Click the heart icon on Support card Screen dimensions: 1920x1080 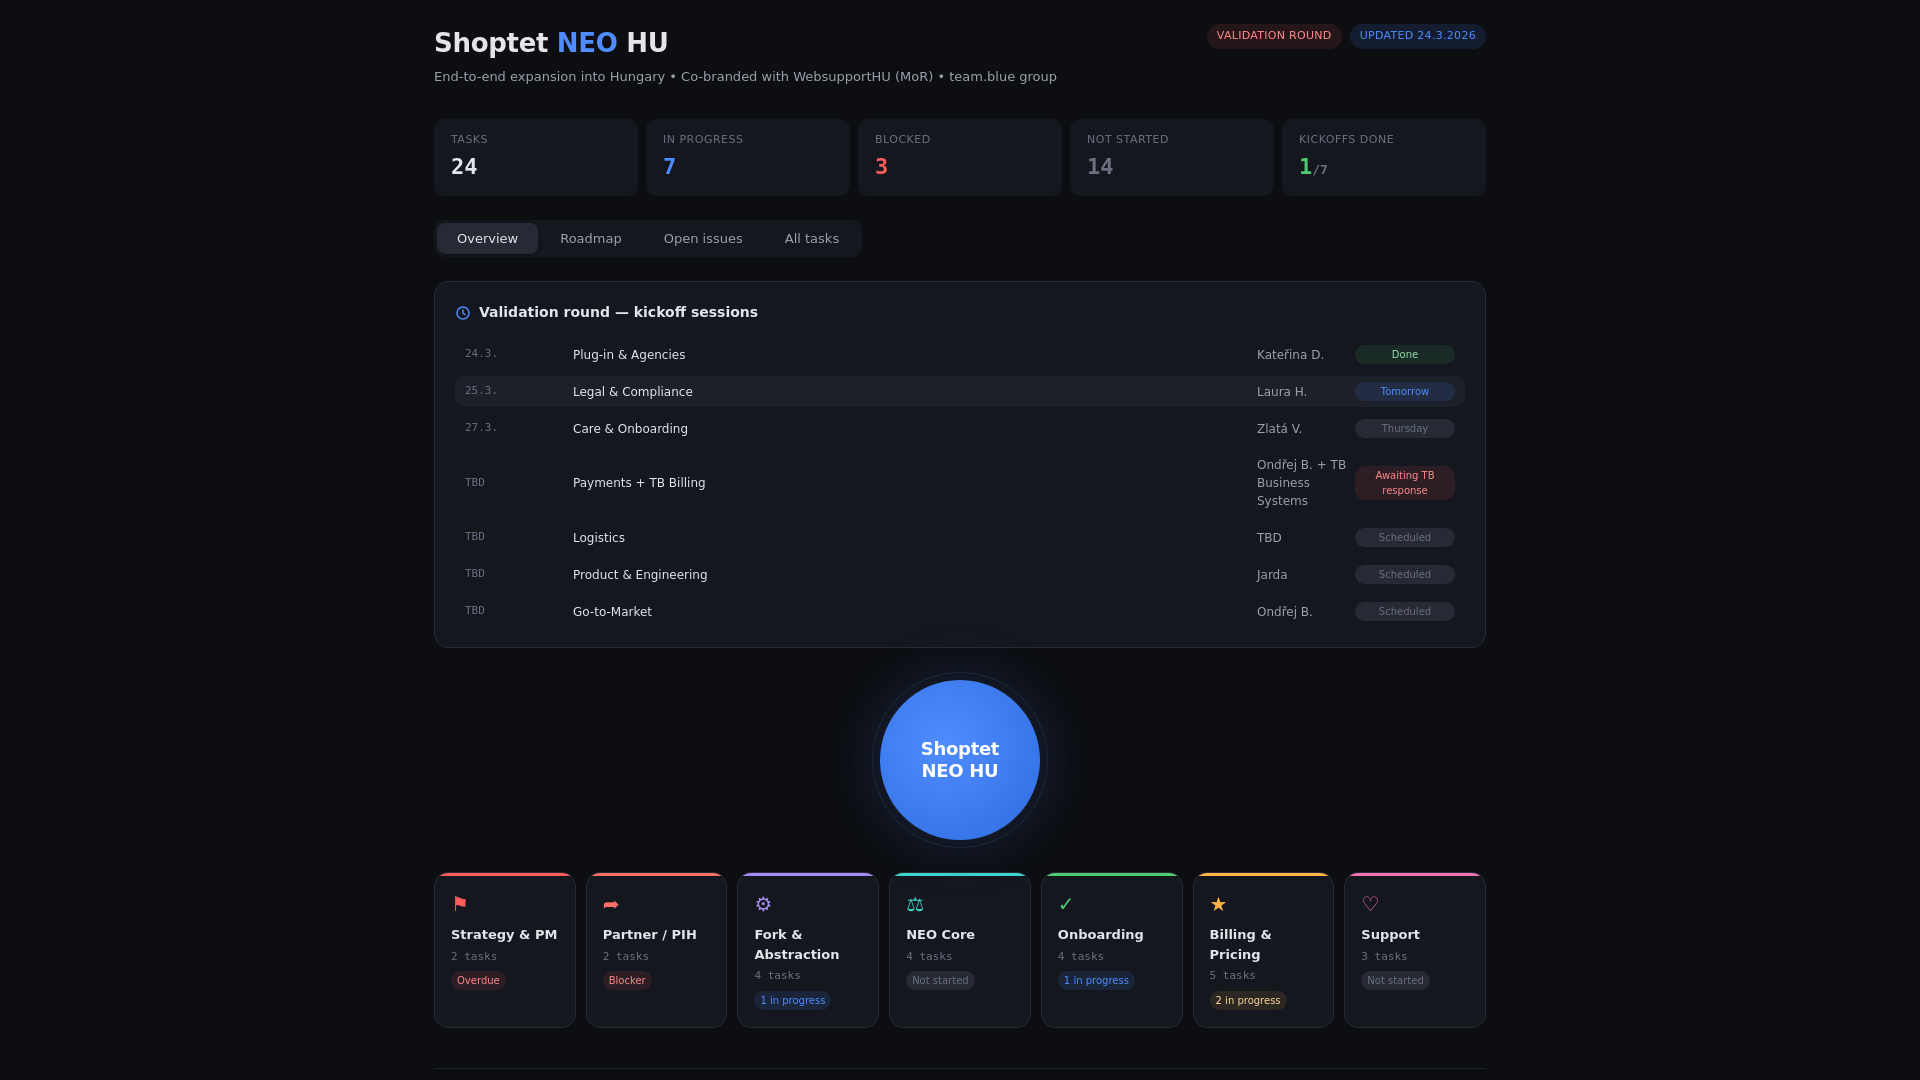pyautogui.click(x=1370, y=904)
